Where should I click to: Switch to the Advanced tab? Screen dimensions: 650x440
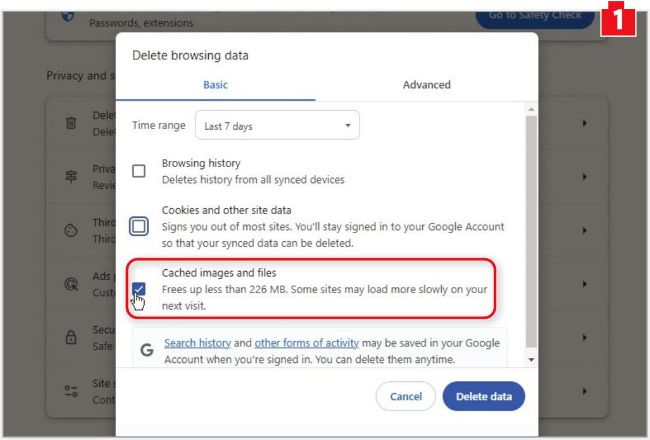point(426,85)
